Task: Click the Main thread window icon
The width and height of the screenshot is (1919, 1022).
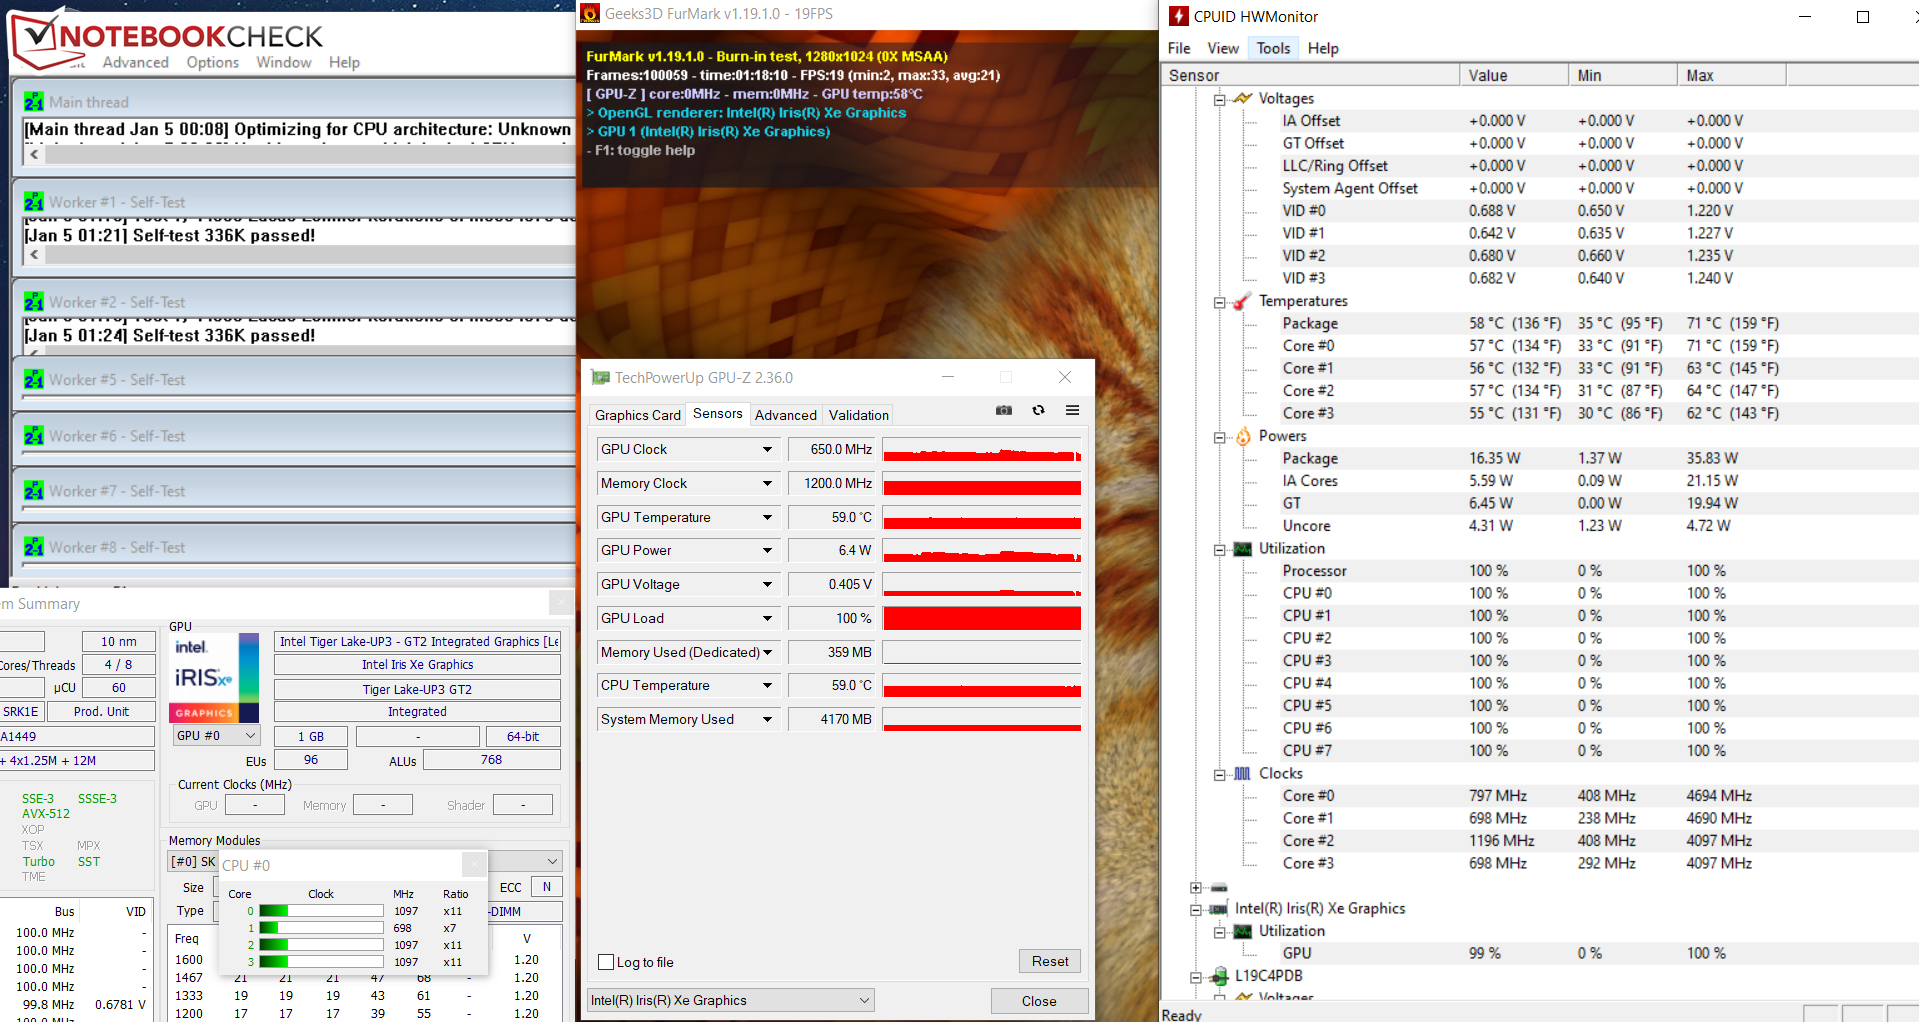Action: tap(34, 102)
